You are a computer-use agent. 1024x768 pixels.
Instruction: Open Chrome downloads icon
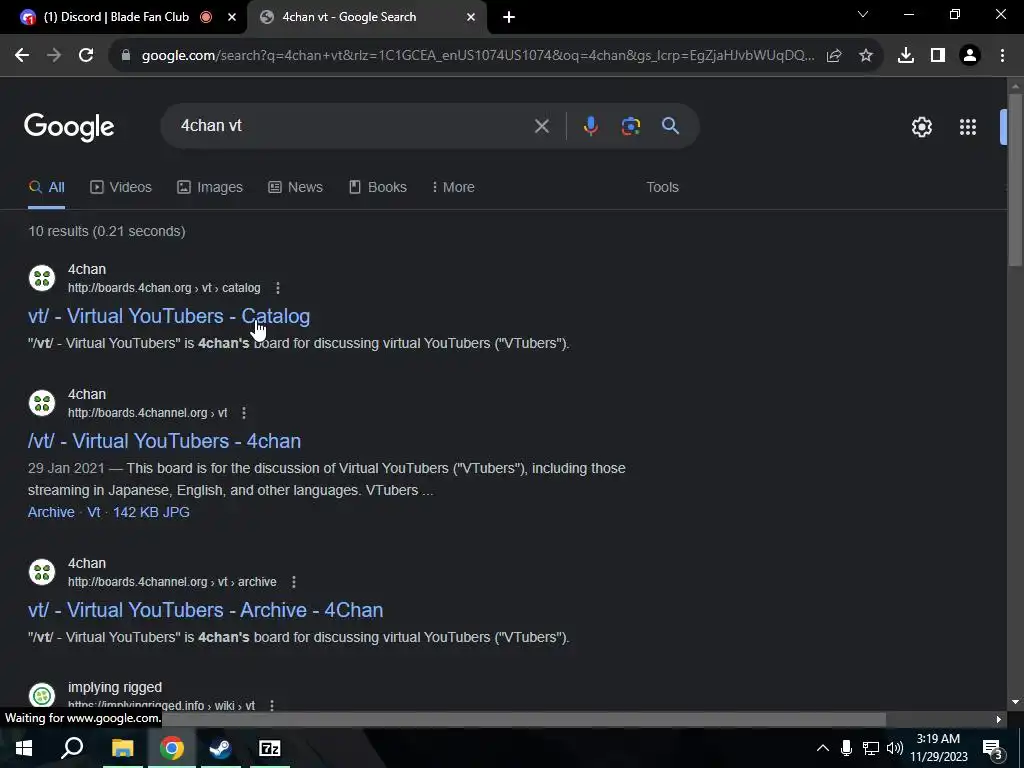point(906,56)
